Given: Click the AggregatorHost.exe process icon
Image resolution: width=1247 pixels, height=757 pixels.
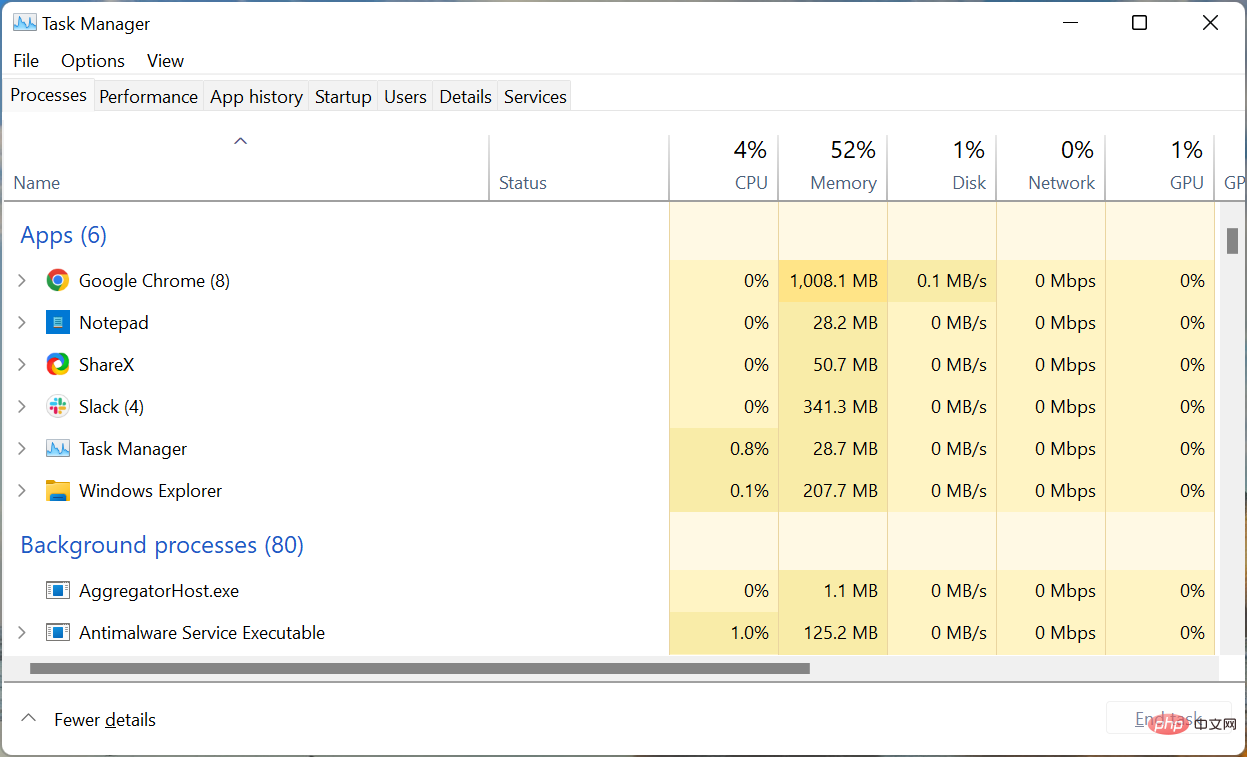Looking at the screenshot, I should [58, 591].
